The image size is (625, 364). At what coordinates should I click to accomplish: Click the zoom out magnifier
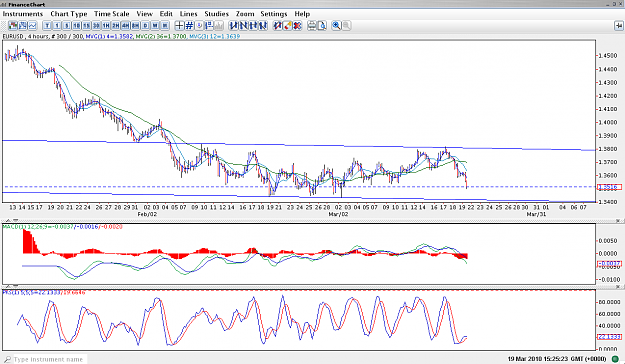tap(346, 26)
